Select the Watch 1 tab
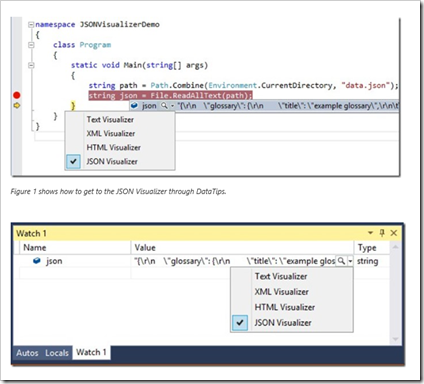This screenshot has width=424, height=384. [91, 352]
